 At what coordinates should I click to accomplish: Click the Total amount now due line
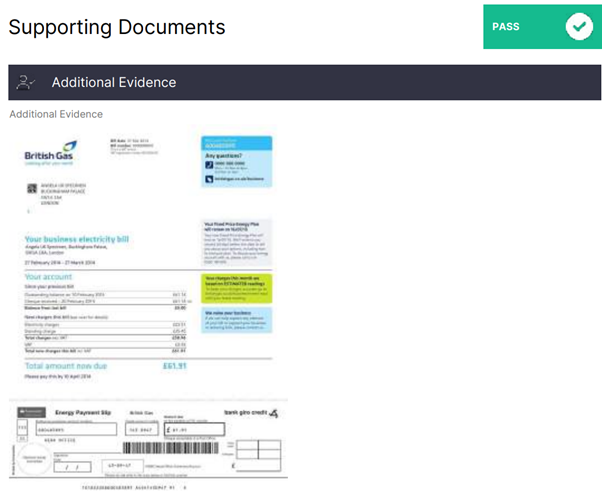tap(106, 366)
